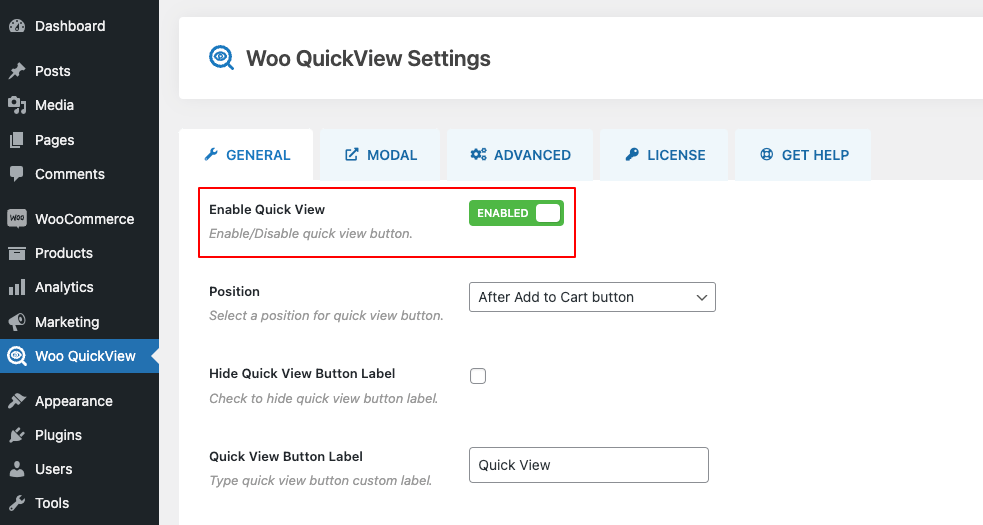
Task: Switch to the Modal tab
Action: pyautogui.click(x=381, y=155)
